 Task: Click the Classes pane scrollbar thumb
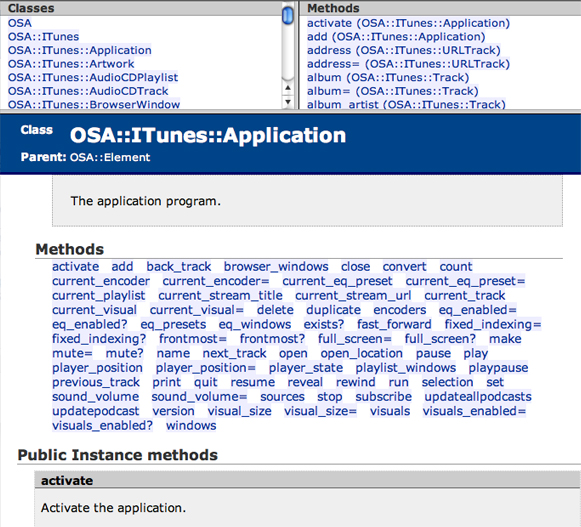pyautogui.click(x=288, y=16)
